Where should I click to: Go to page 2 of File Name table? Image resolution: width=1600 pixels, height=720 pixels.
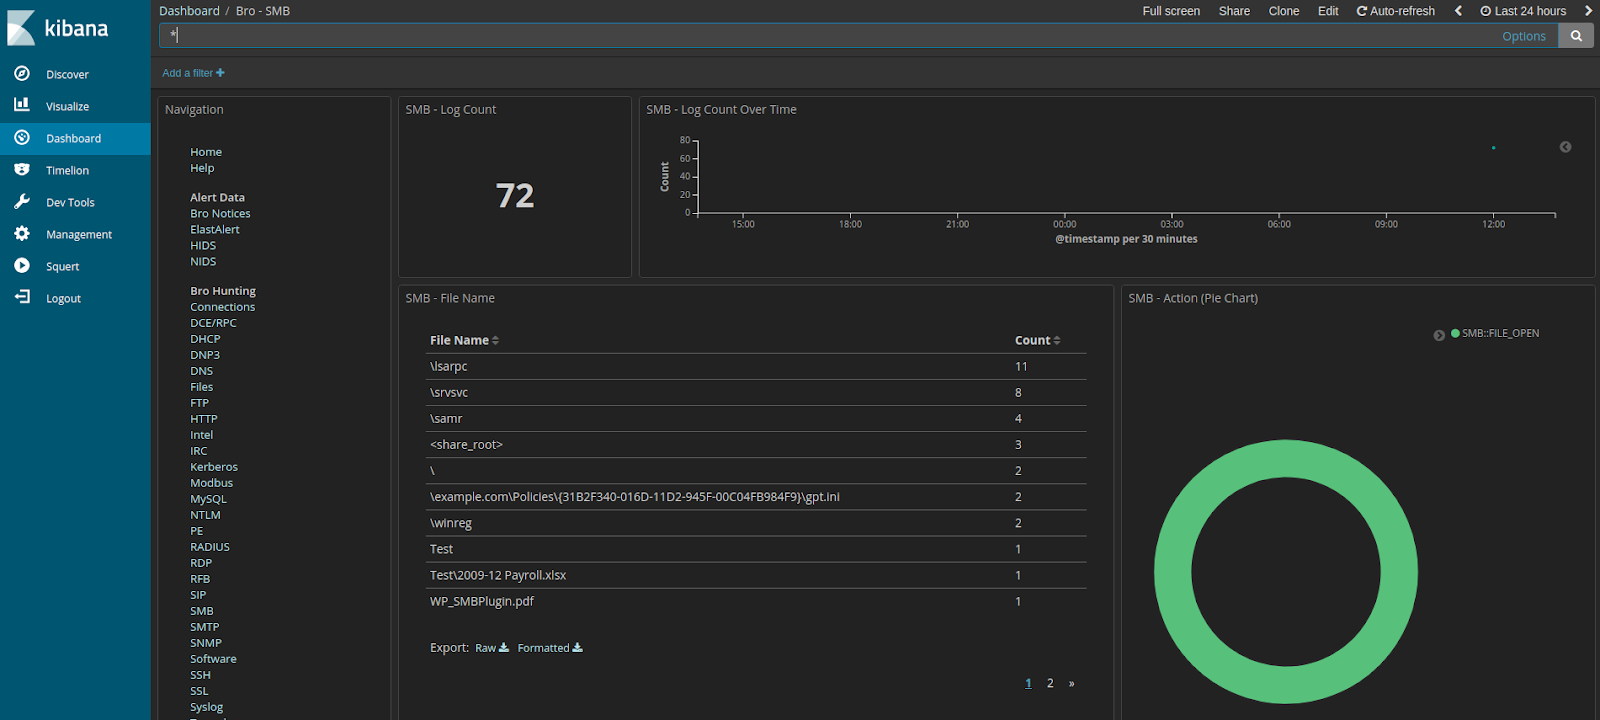pos(1050,683)
